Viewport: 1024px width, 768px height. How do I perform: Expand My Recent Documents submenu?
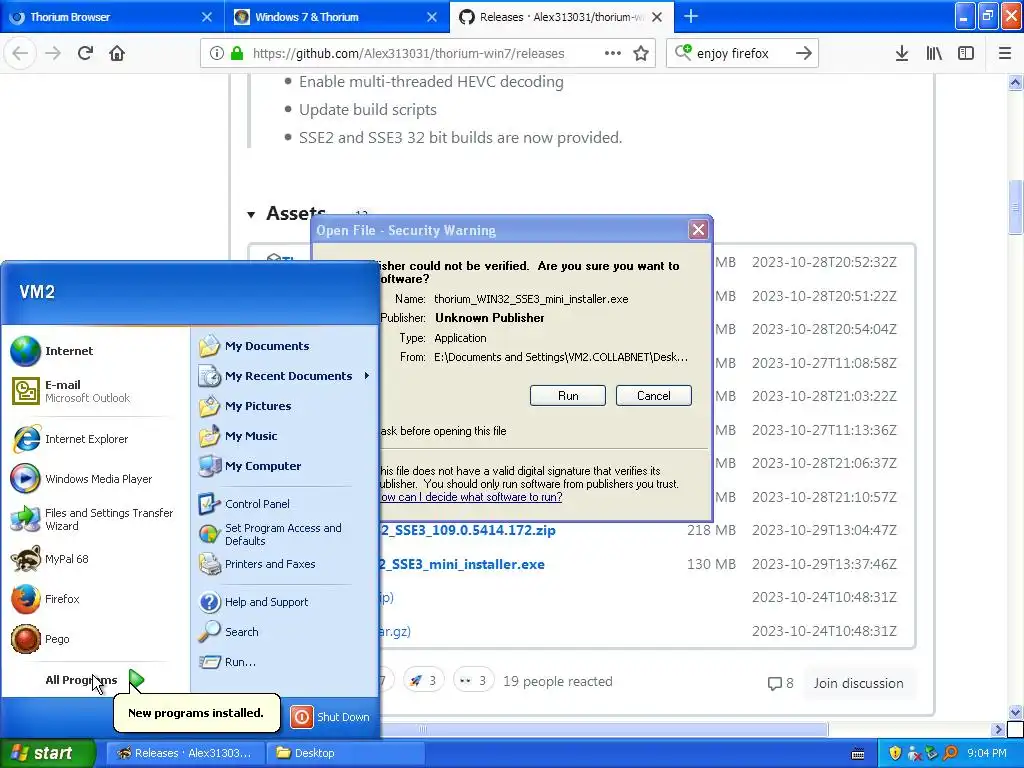tap(285, 376)
